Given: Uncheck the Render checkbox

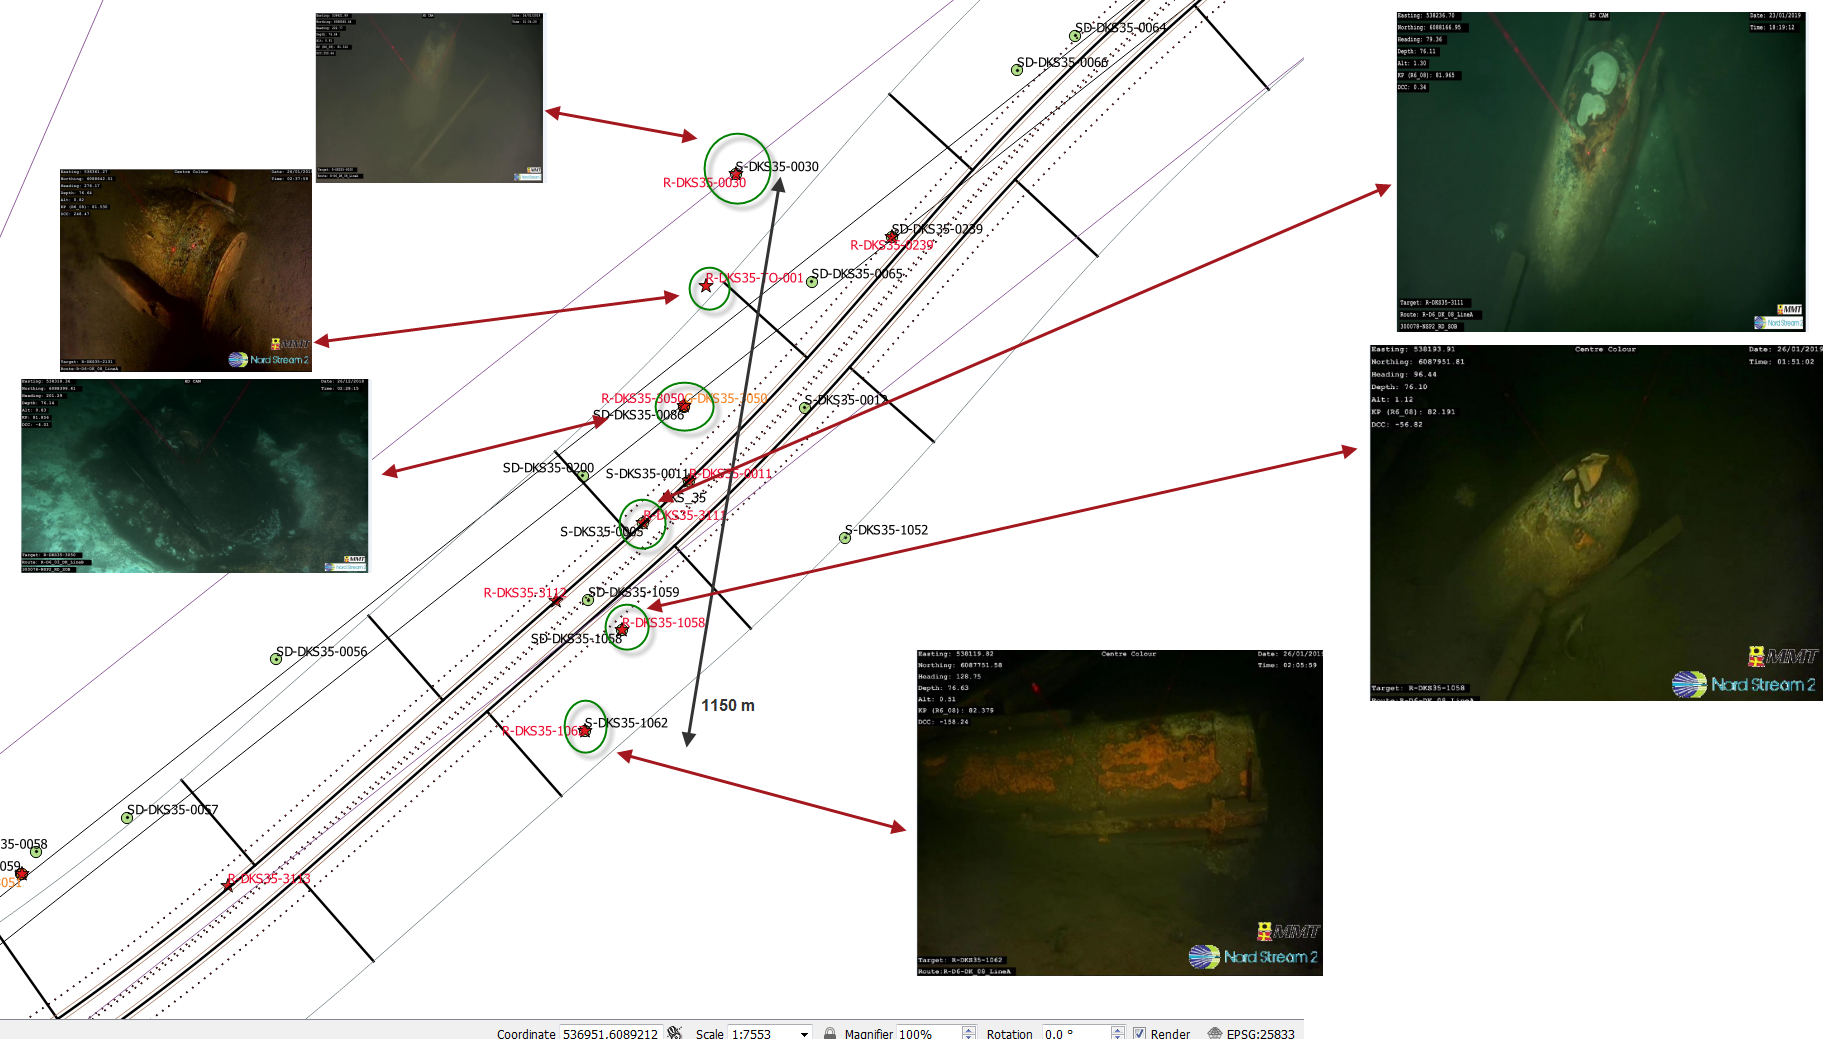Looking at the screenshot, I should (x=1138, y=1033).
